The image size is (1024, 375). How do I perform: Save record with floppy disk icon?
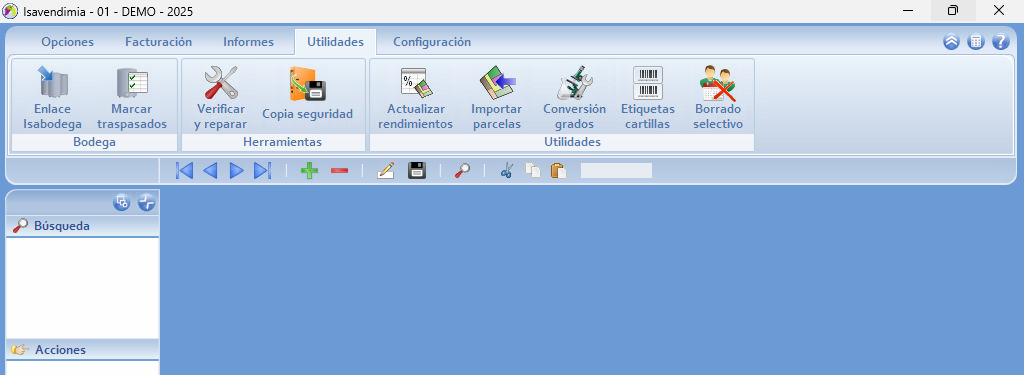click(x=417, y=171)
